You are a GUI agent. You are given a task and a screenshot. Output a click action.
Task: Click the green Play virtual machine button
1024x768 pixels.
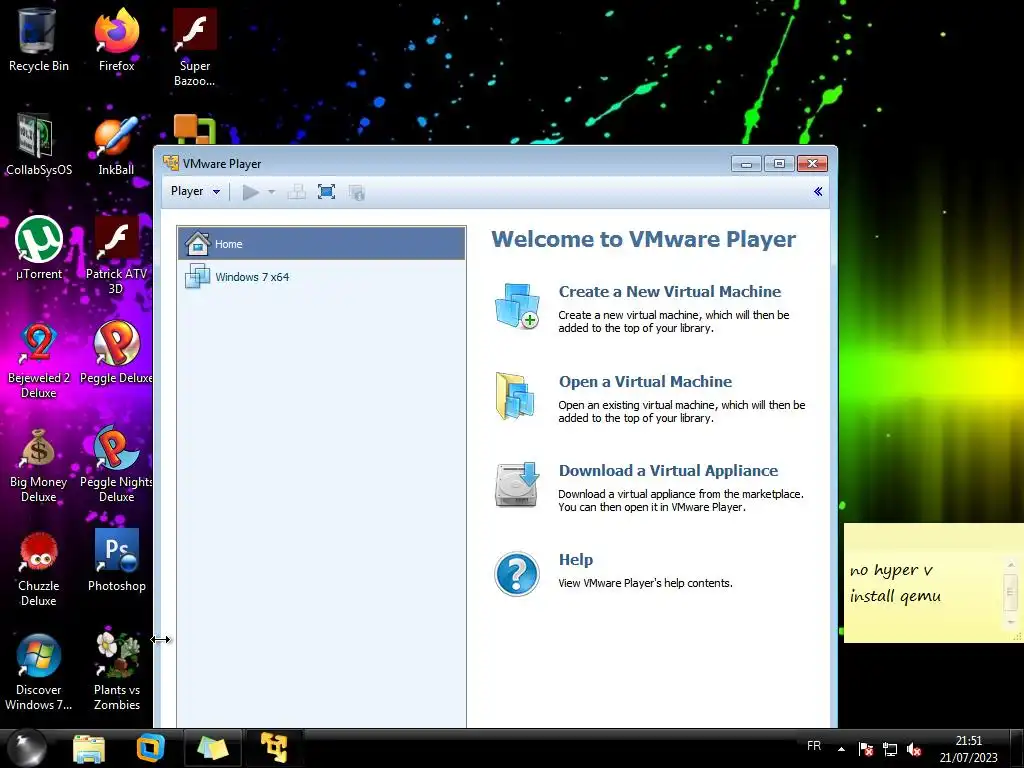point(251,192)
